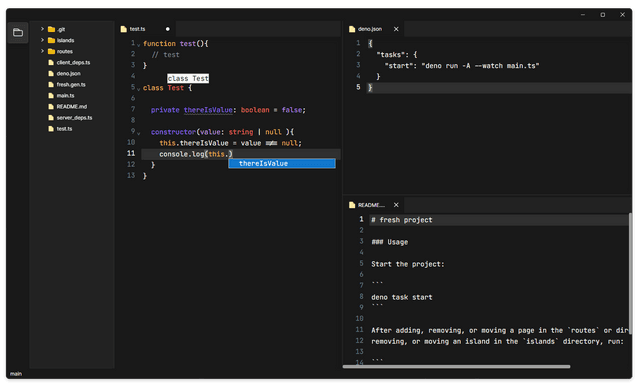This screenshot has width=640, height=385.
Task: Click 'deno task start' line in README
Action: (x=402, y=297)
